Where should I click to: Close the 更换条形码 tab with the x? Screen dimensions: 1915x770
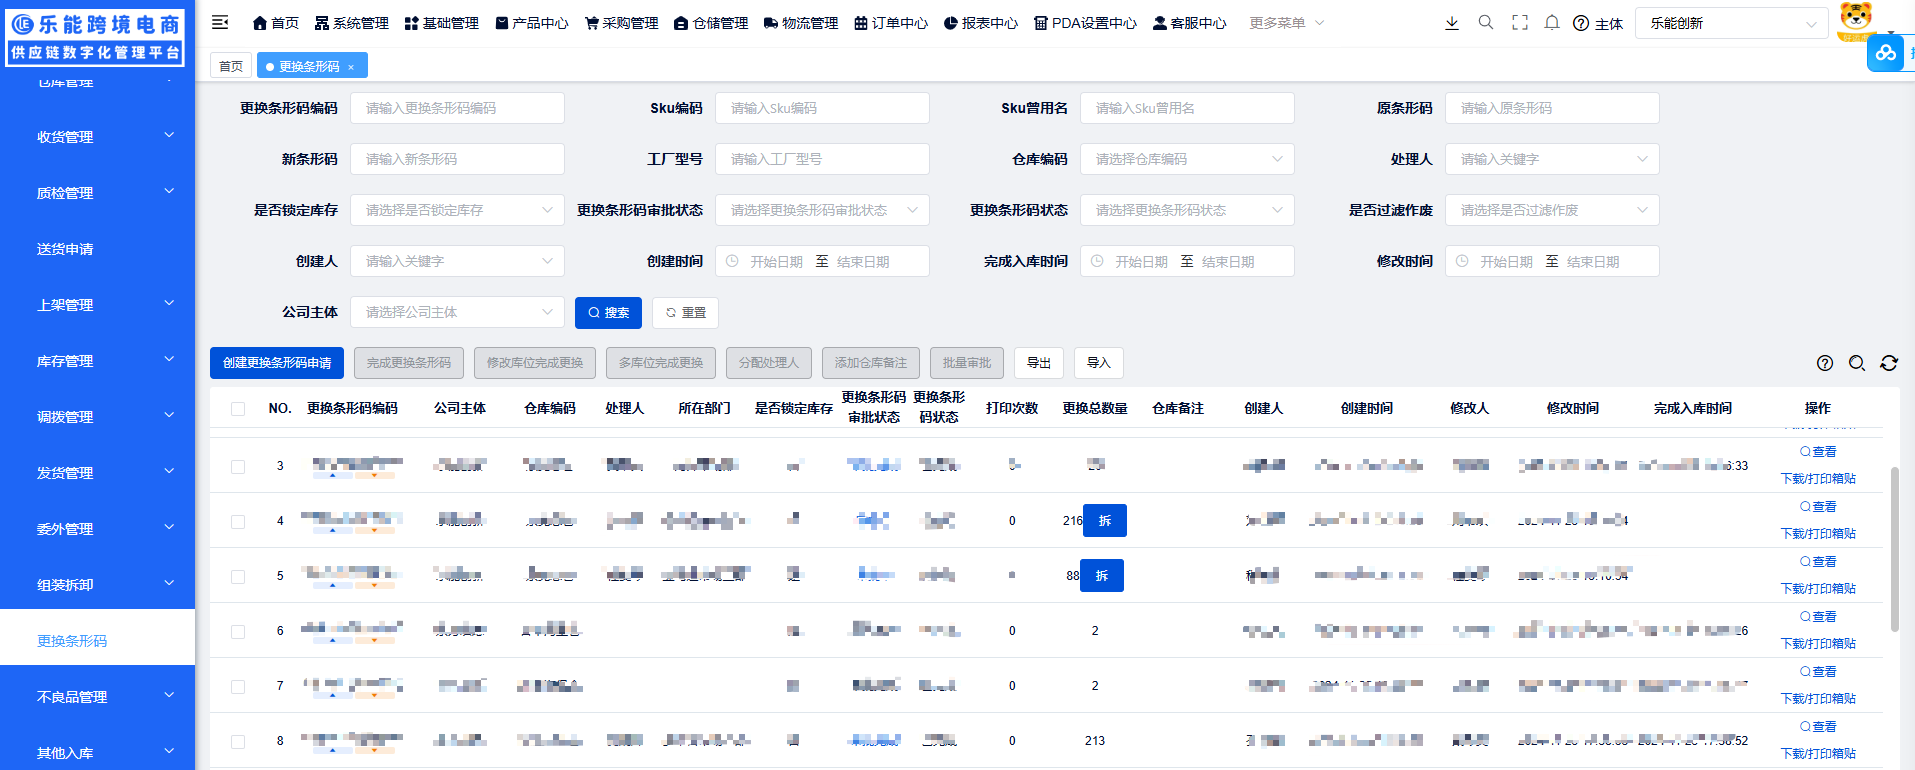click(x=351, y=67)
